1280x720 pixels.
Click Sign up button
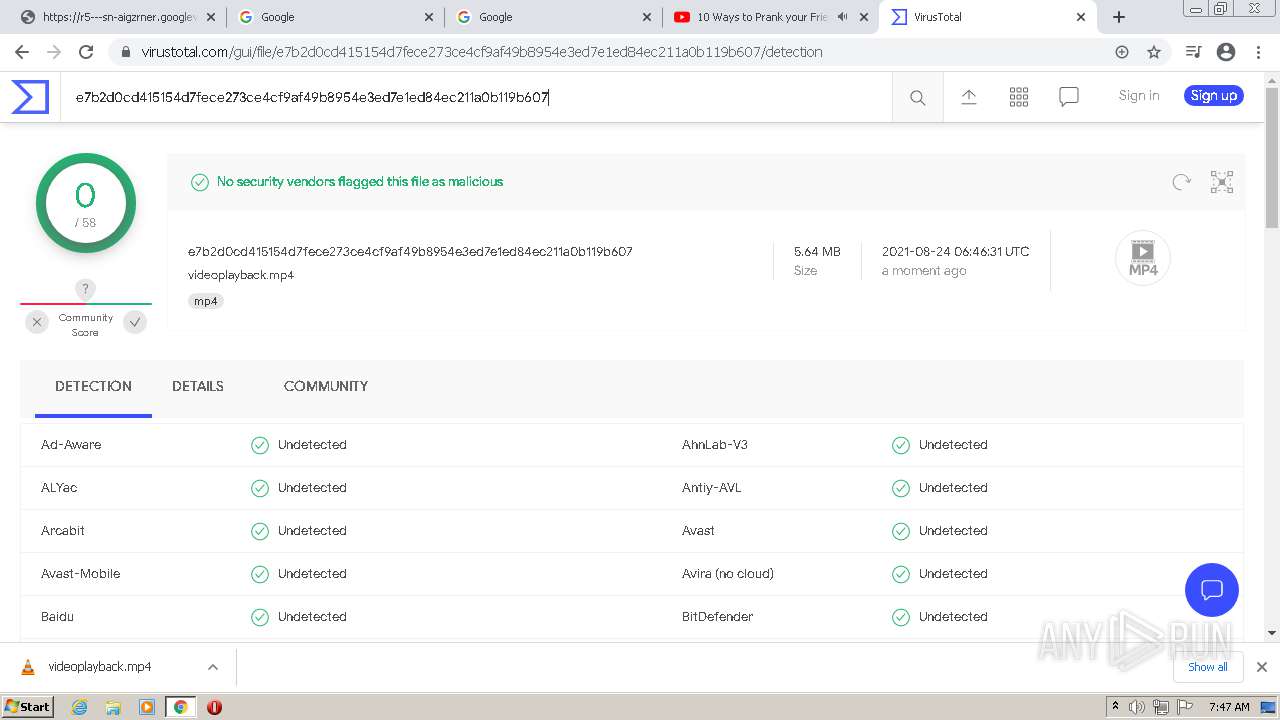1214,96
